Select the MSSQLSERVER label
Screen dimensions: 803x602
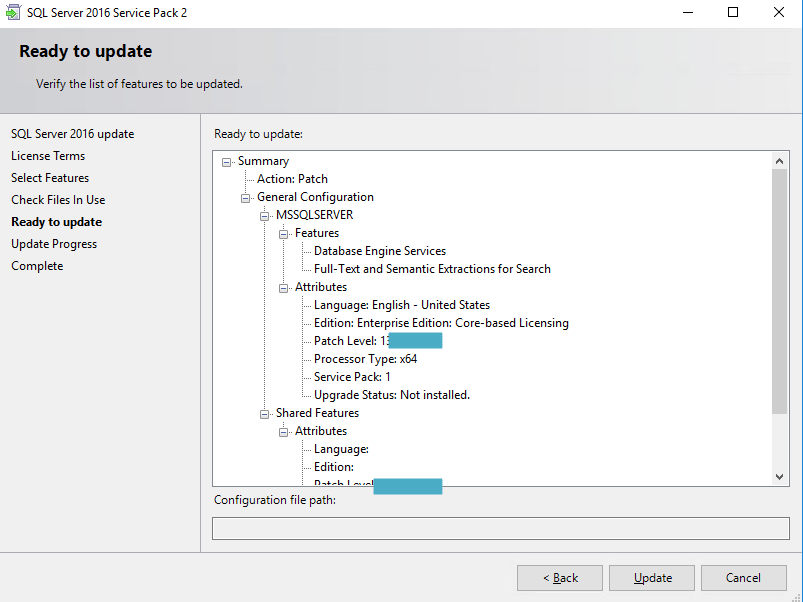(x=314, y=215)
